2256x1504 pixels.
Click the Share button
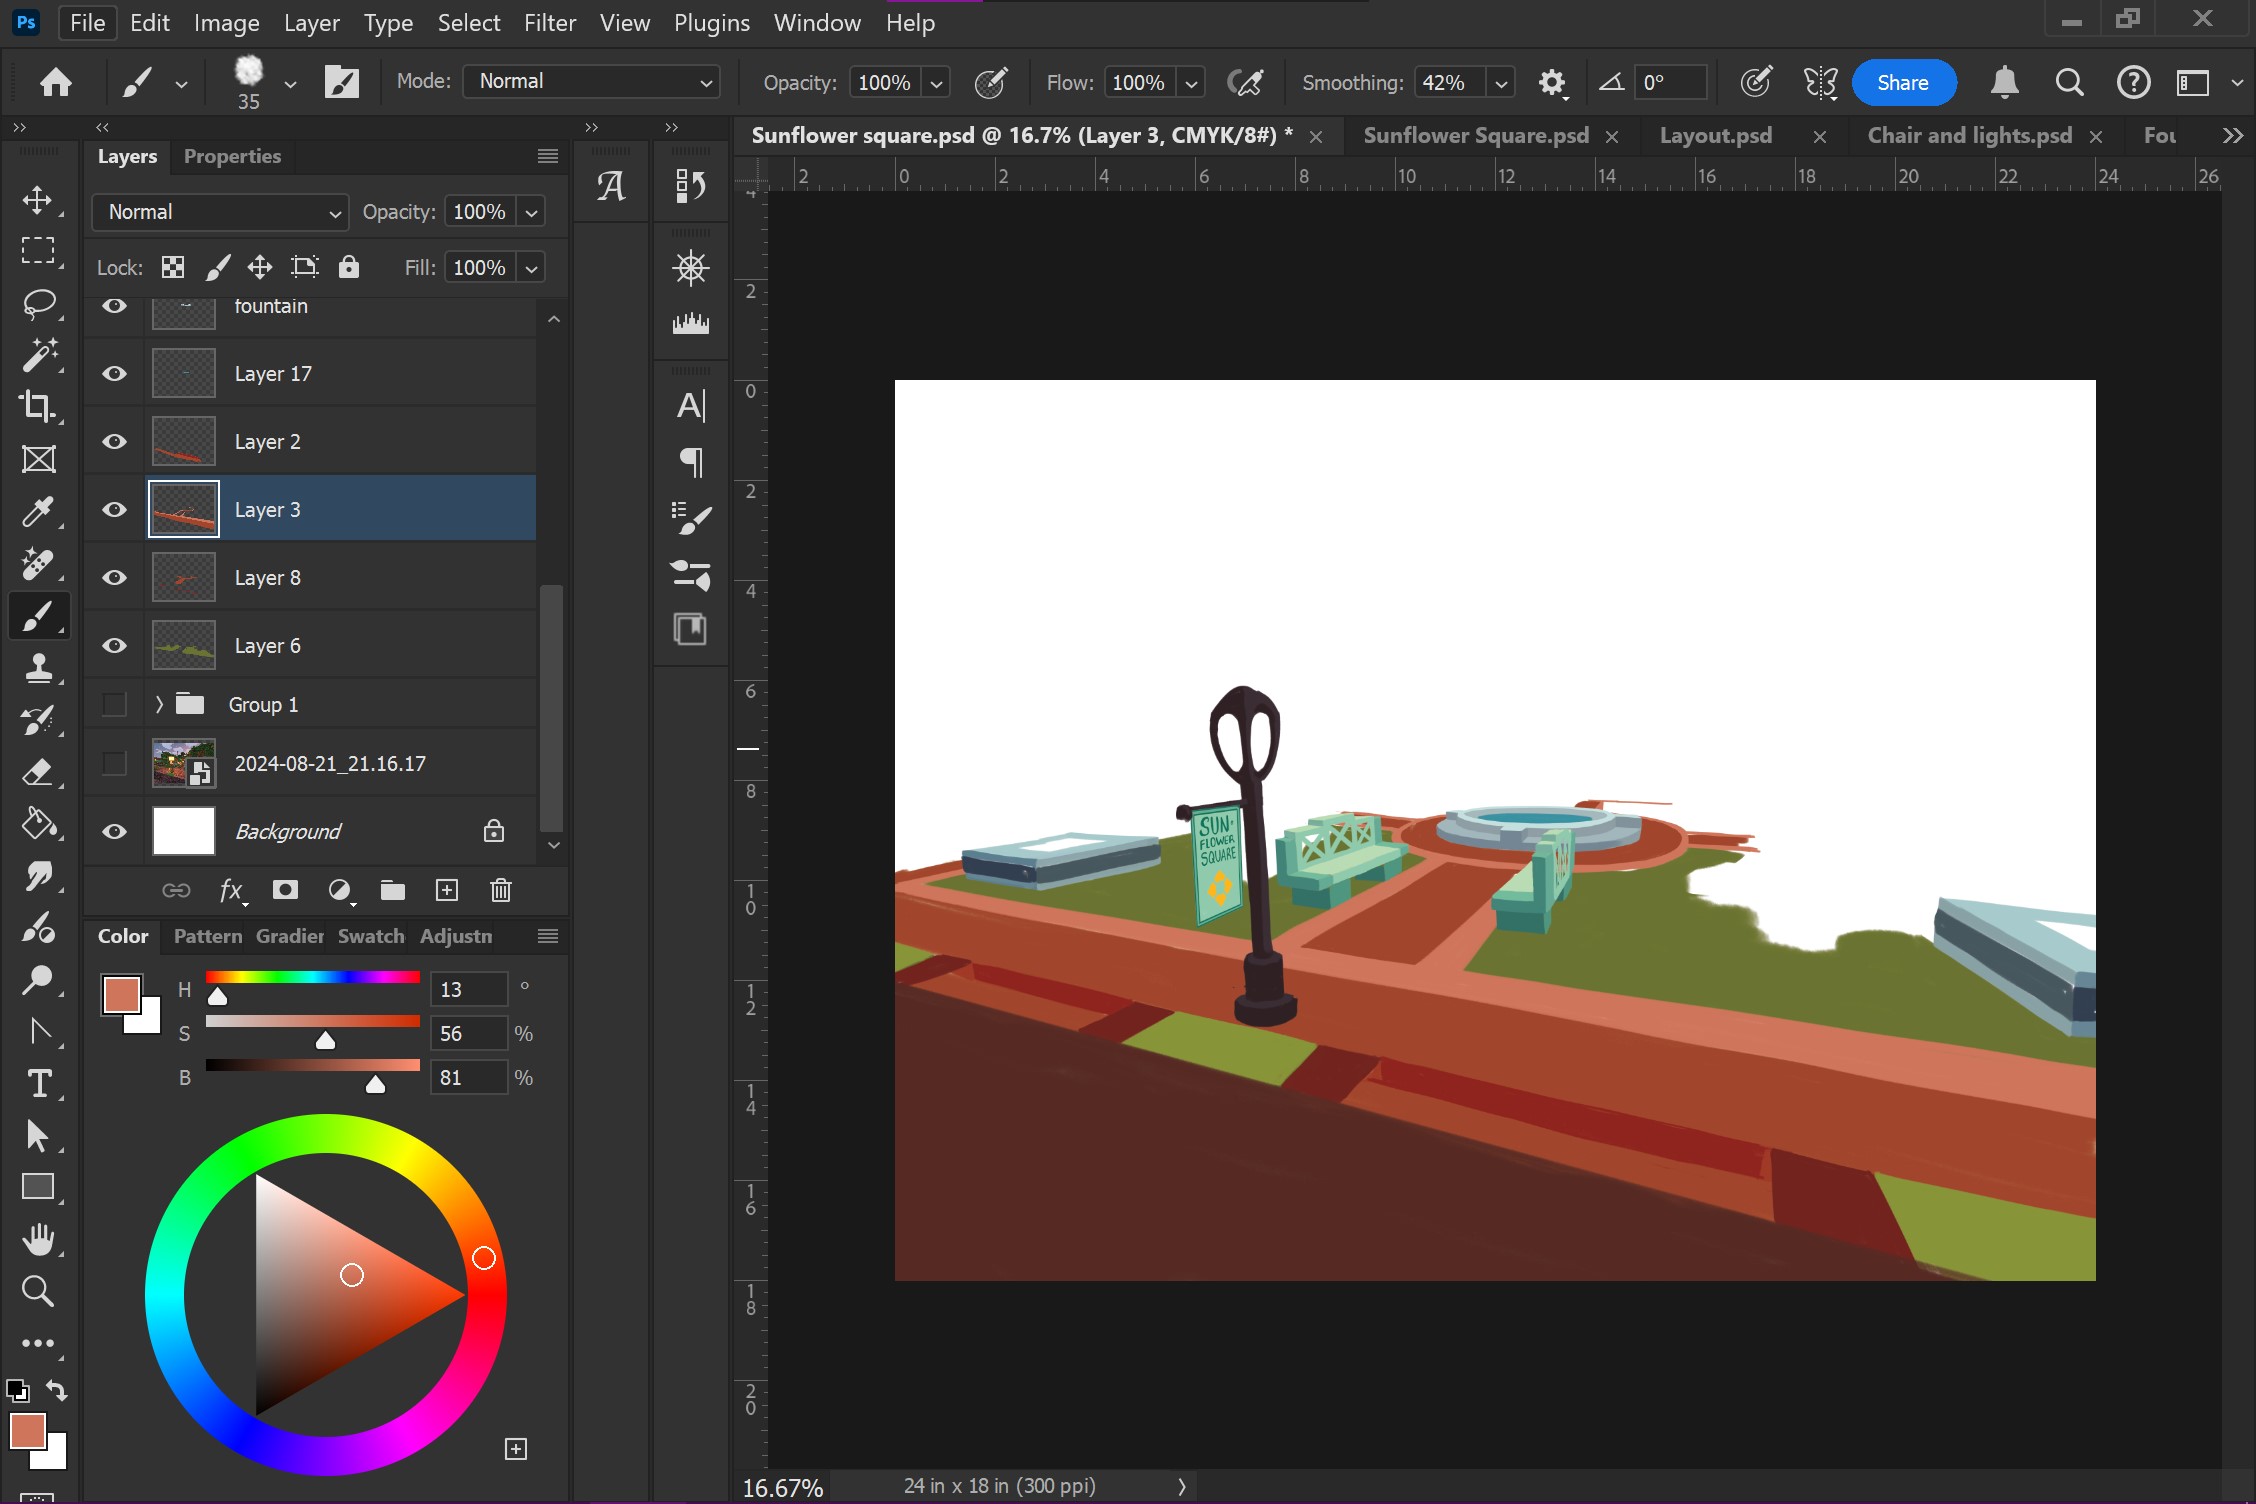tap(1902, 83)
